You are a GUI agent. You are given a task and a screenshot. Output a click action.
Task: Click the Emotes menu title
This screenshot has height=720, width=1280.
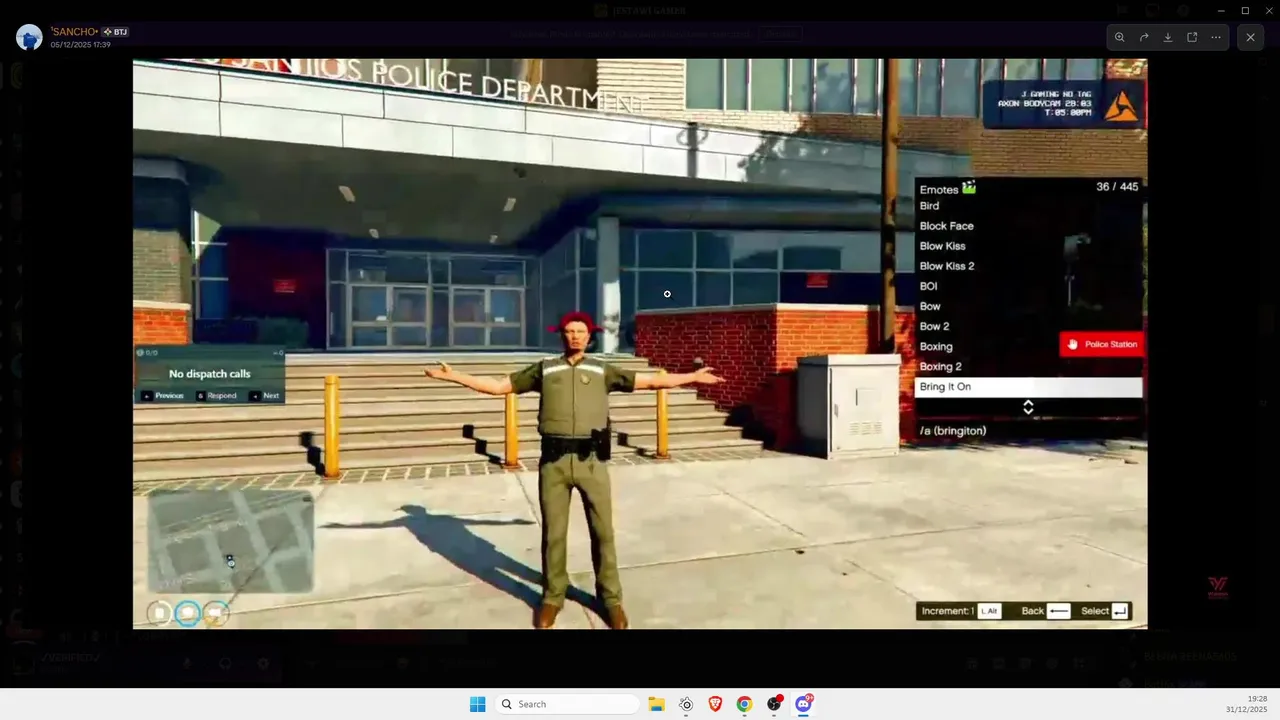pos(939,189)
